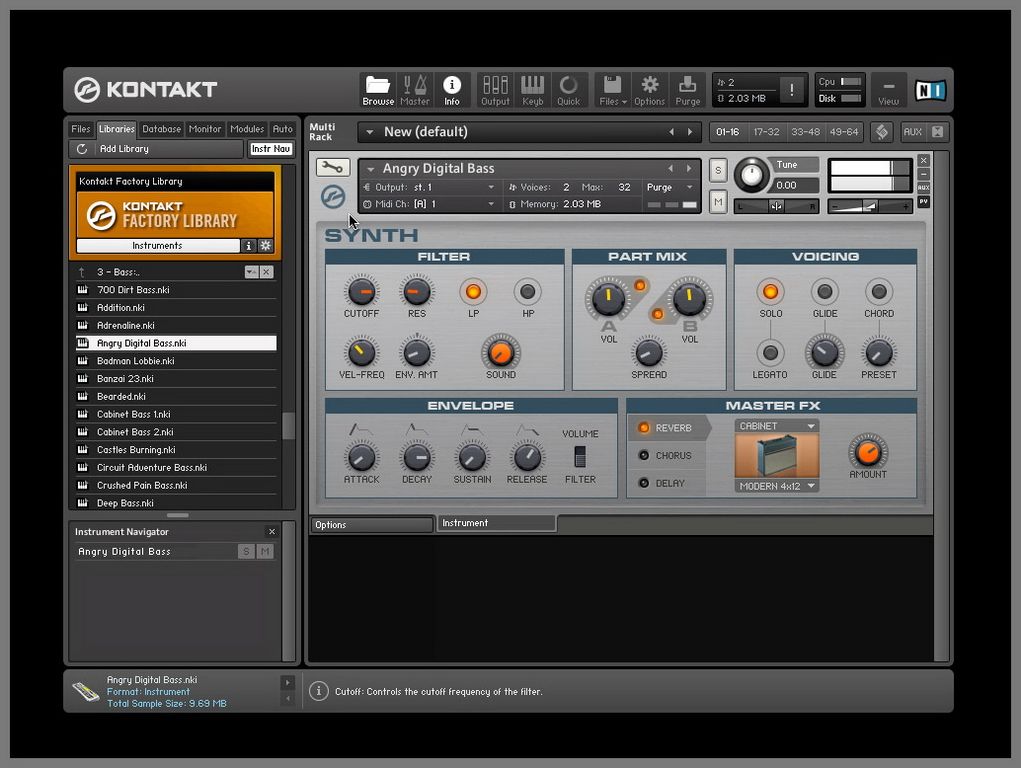Screen dimensions: 1021x768
Task: Switch to Database tab
Action: [x=161, y=129]
